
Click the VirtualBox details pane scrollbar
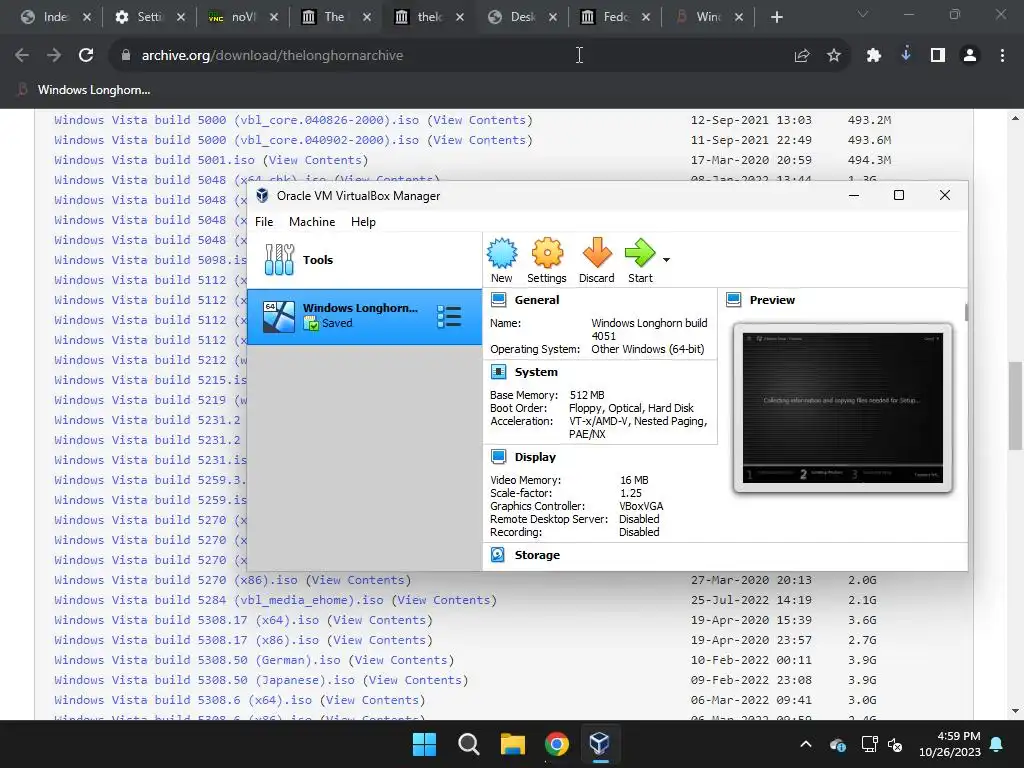[966, 312]
